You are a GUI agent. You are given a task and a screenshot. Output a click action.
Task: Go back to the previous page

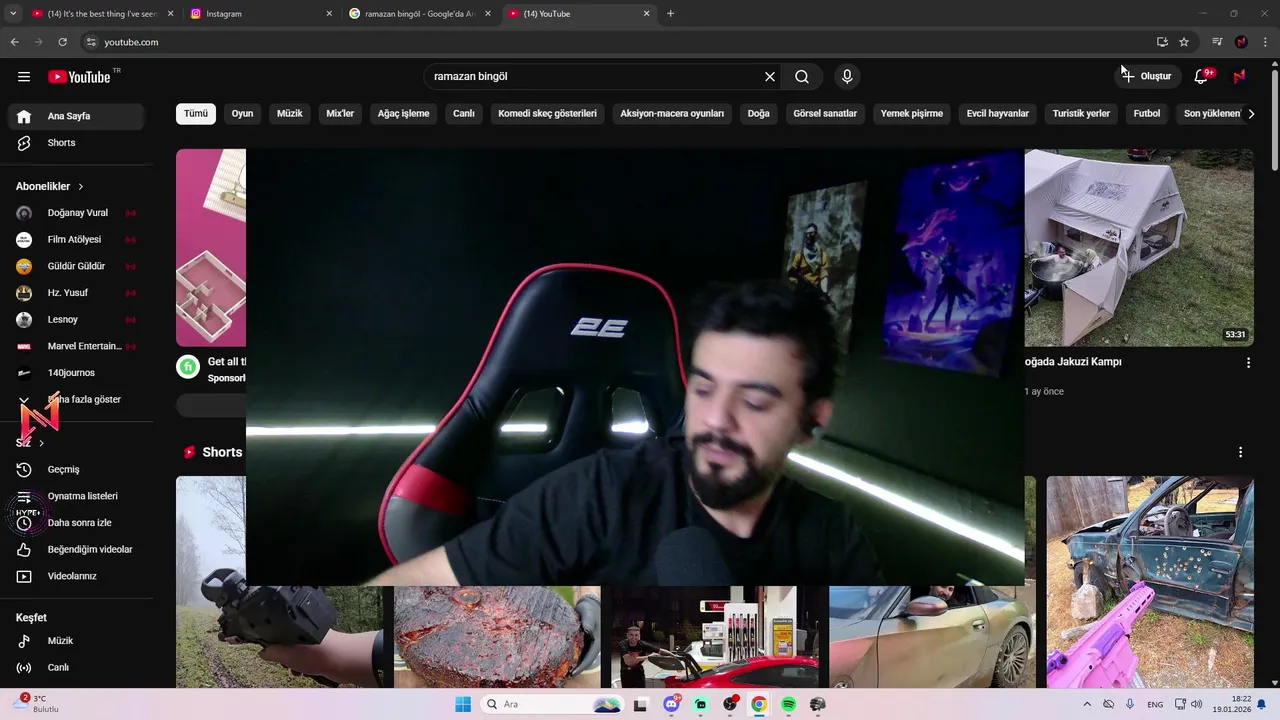(x=14, y=42)
